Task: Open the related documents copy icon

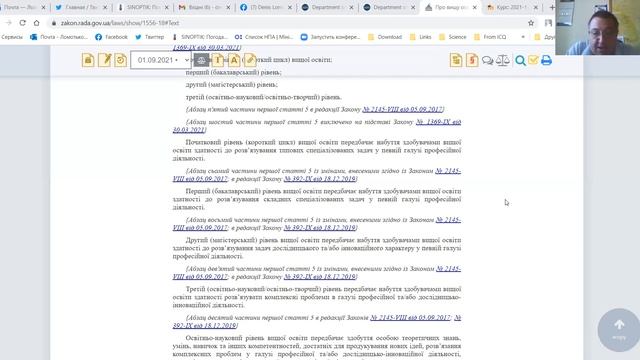Action: (456, 60)
